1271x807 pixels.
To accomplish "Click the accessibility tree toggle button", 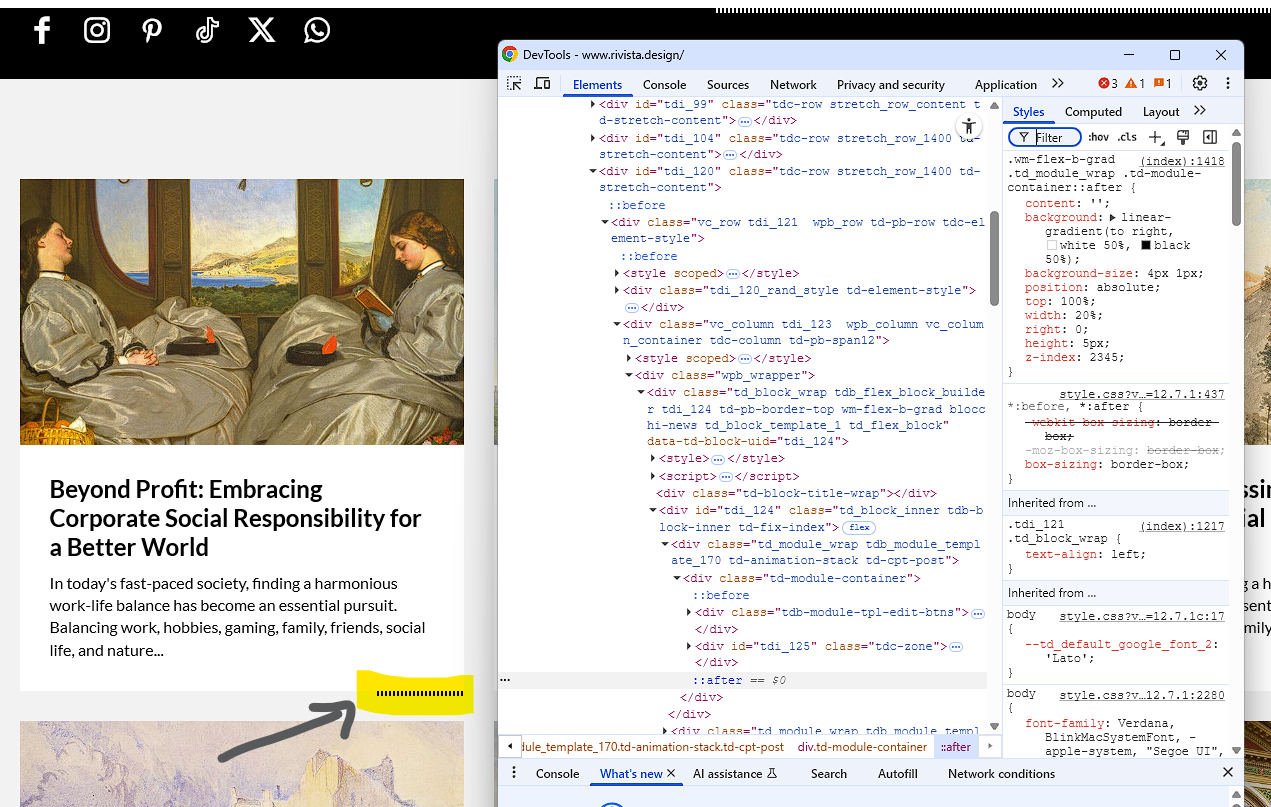I will pos(968,127).
